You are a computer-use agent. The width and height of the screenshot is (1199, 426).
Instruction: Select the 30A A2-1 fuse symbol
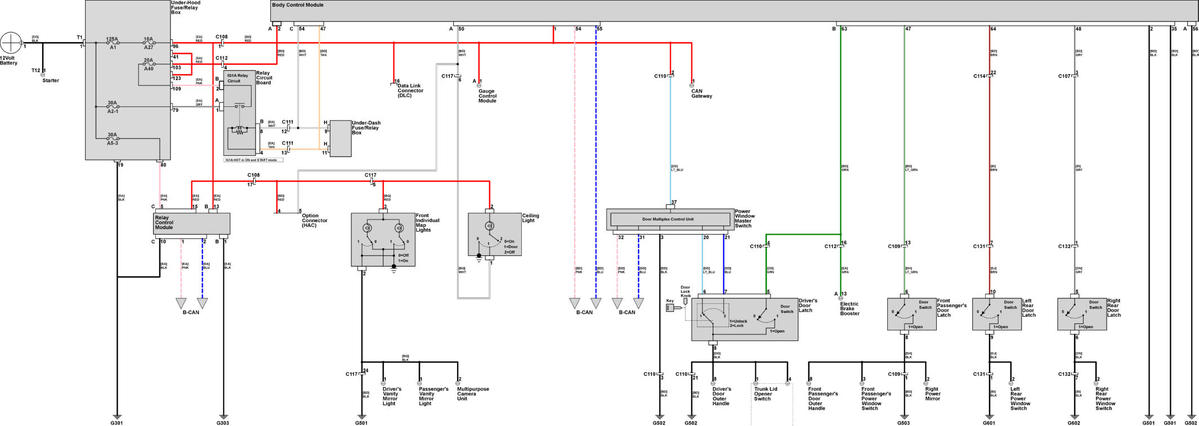113,108
